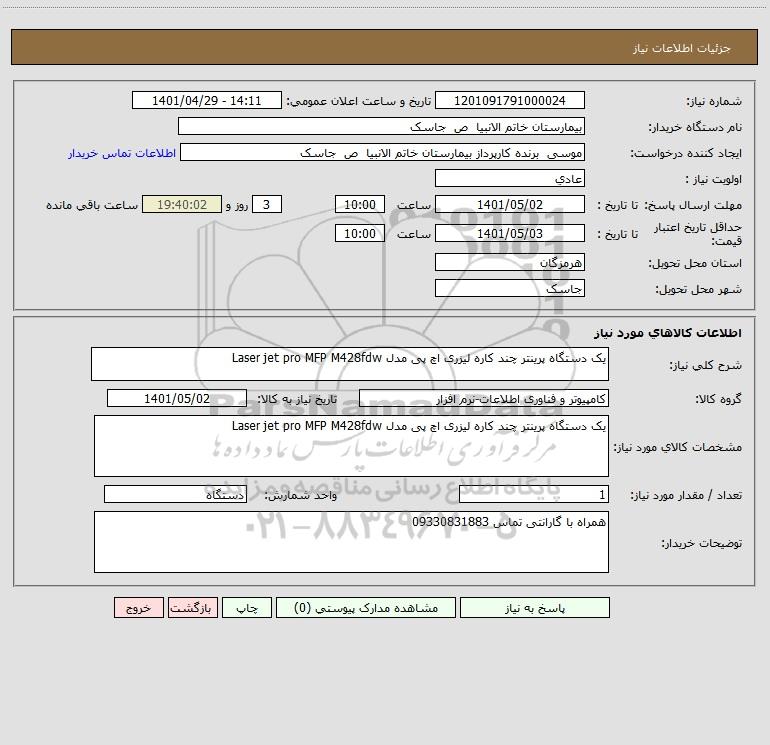Click the quantity field showing 1
Screen dimensions: 770x745
click(534, 494)
